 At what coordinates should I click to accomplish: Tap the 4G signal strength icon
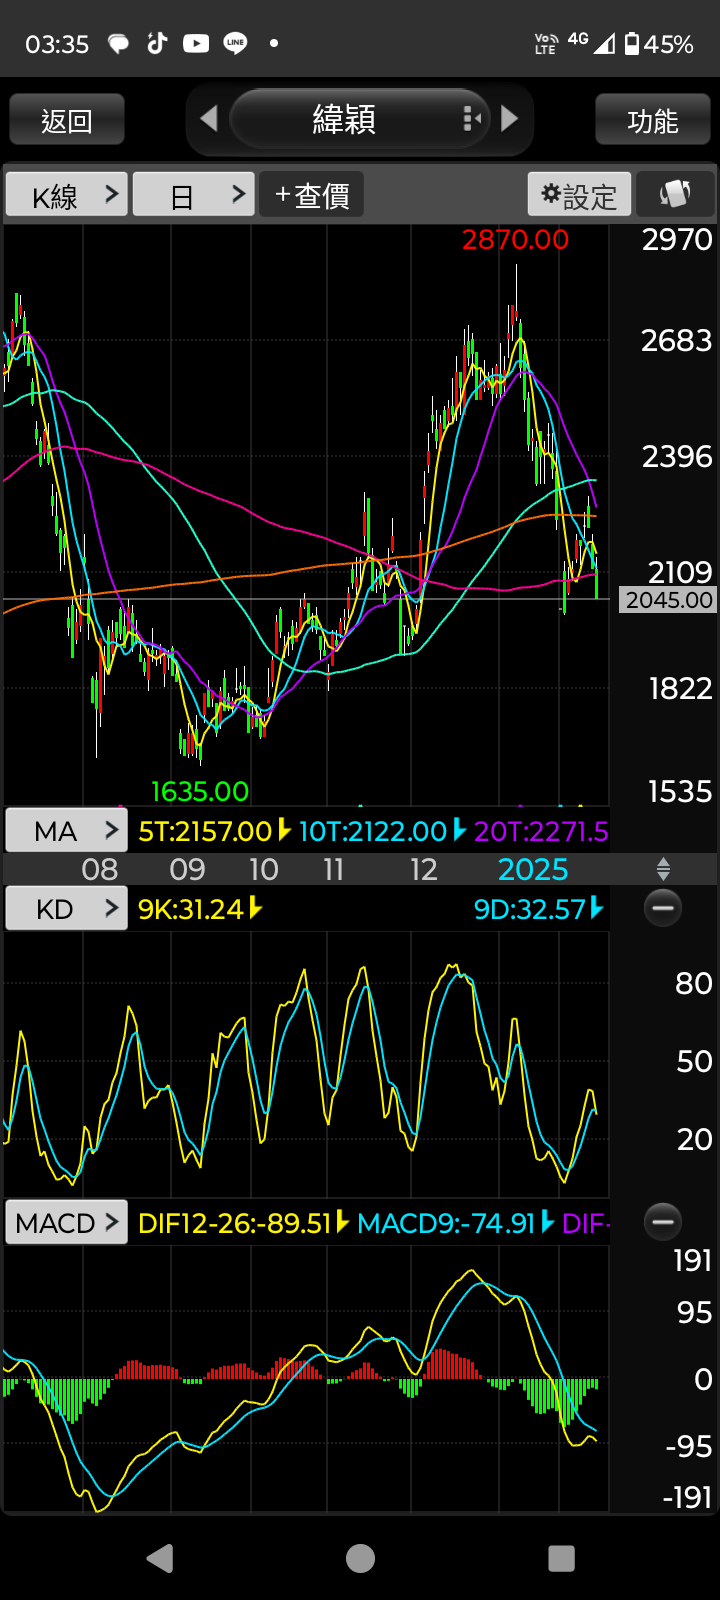(591, 42)
